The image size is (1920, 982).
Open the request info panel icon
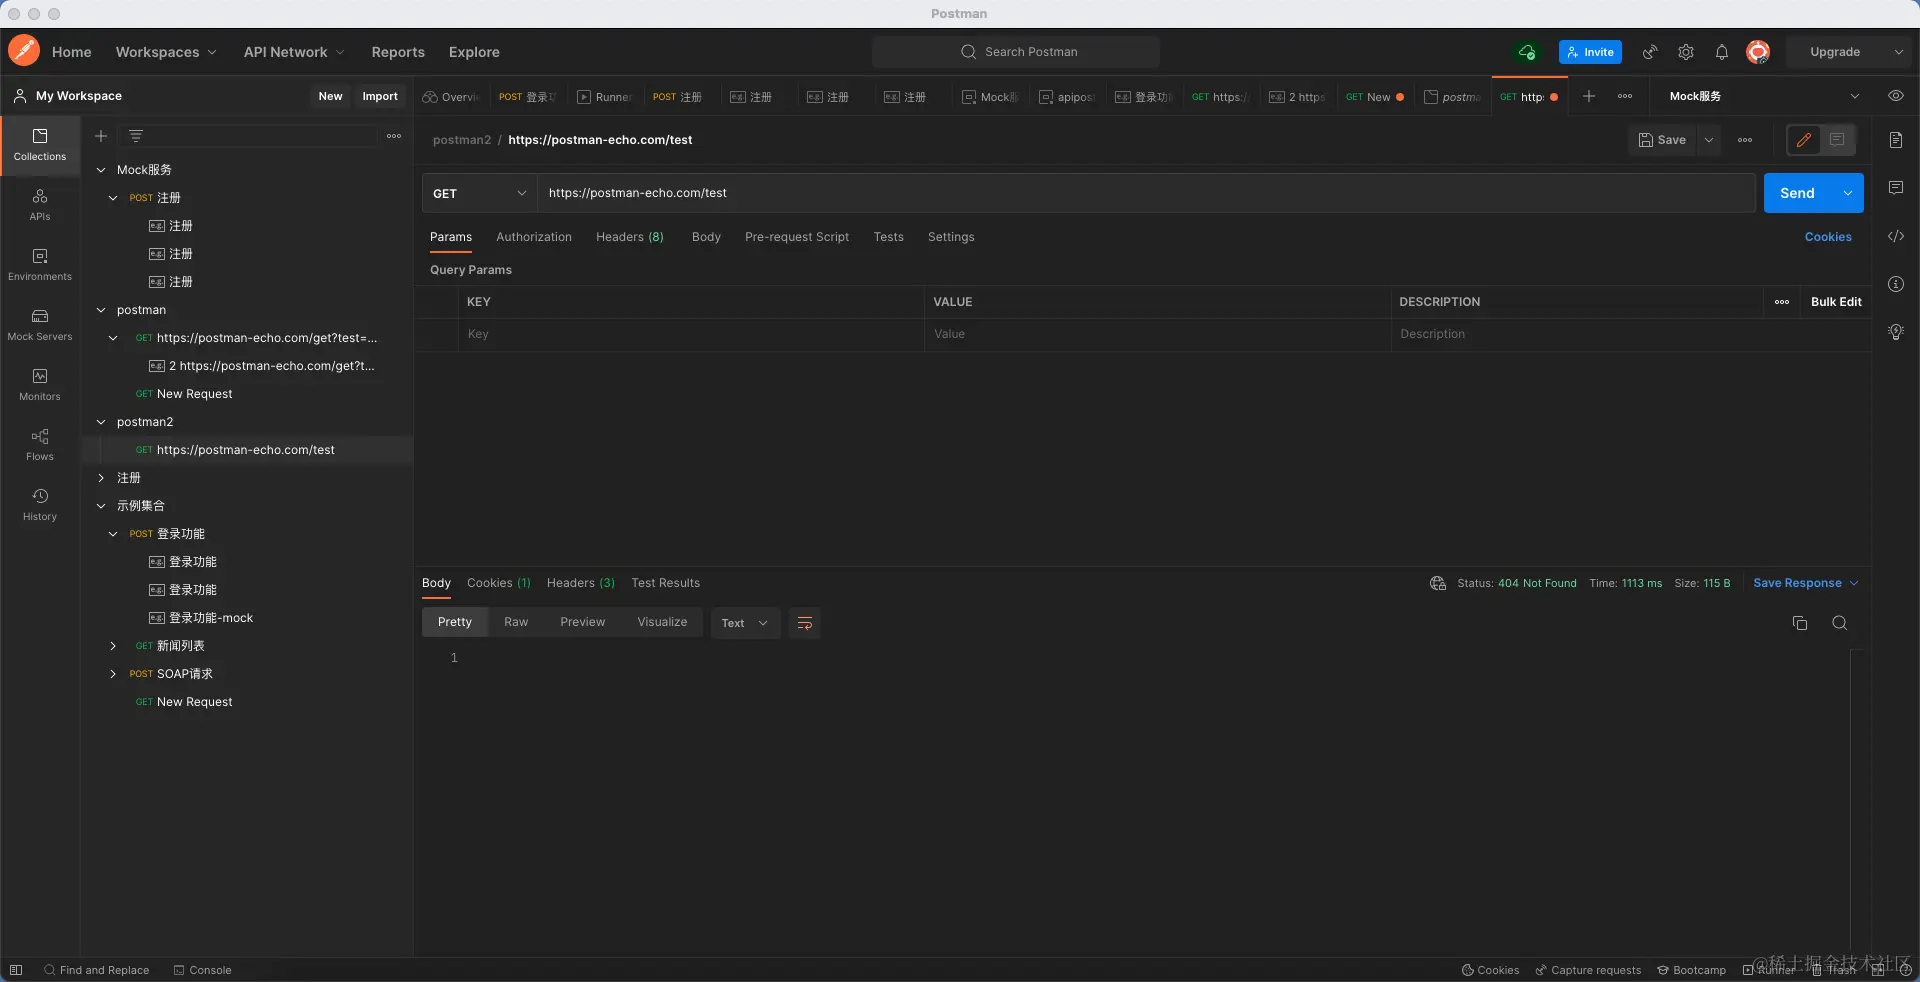1895,284
